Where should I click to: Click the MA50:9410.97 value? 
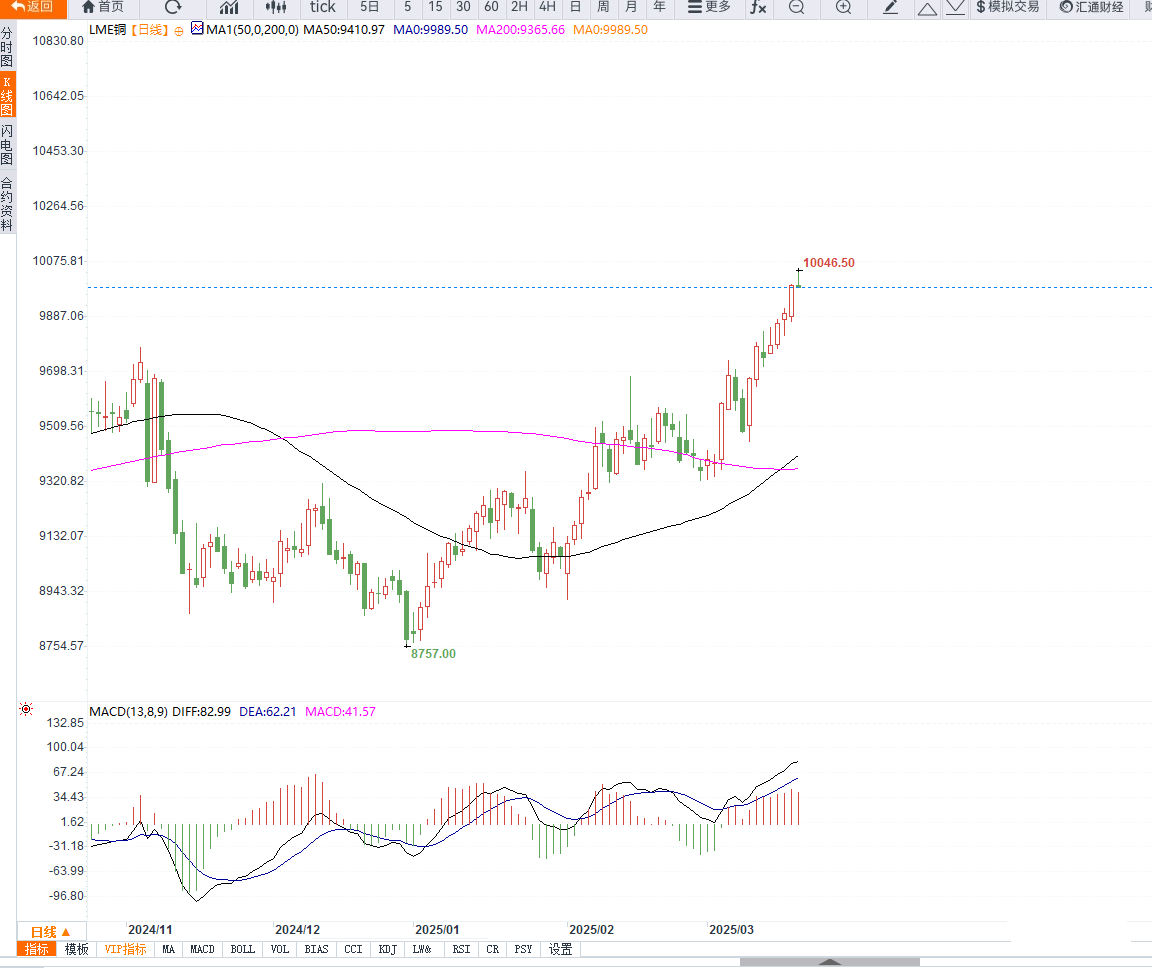pos(344,30)
